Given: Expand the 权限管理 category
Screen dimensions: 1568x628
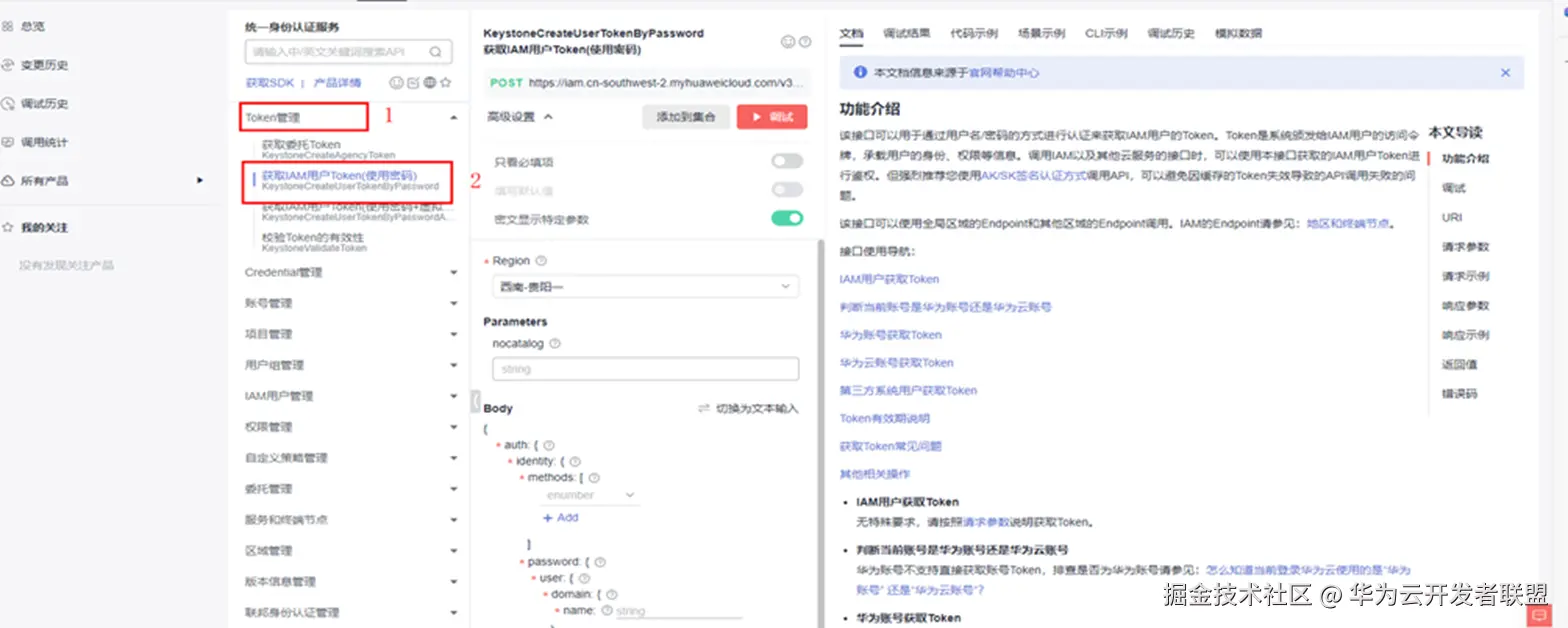Looking at the screenshot, I should 454,427.
